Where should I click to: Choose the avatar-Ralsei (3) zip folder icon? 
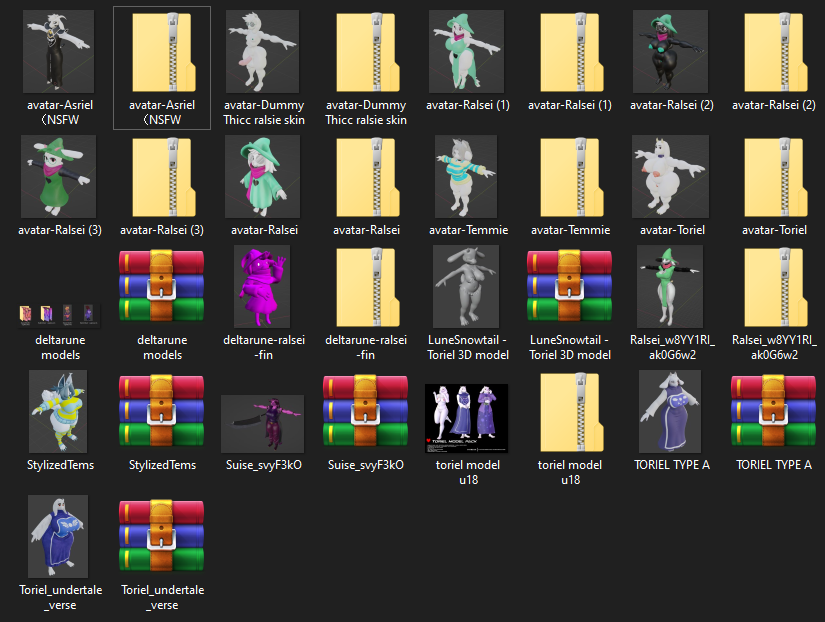point(164,177)
